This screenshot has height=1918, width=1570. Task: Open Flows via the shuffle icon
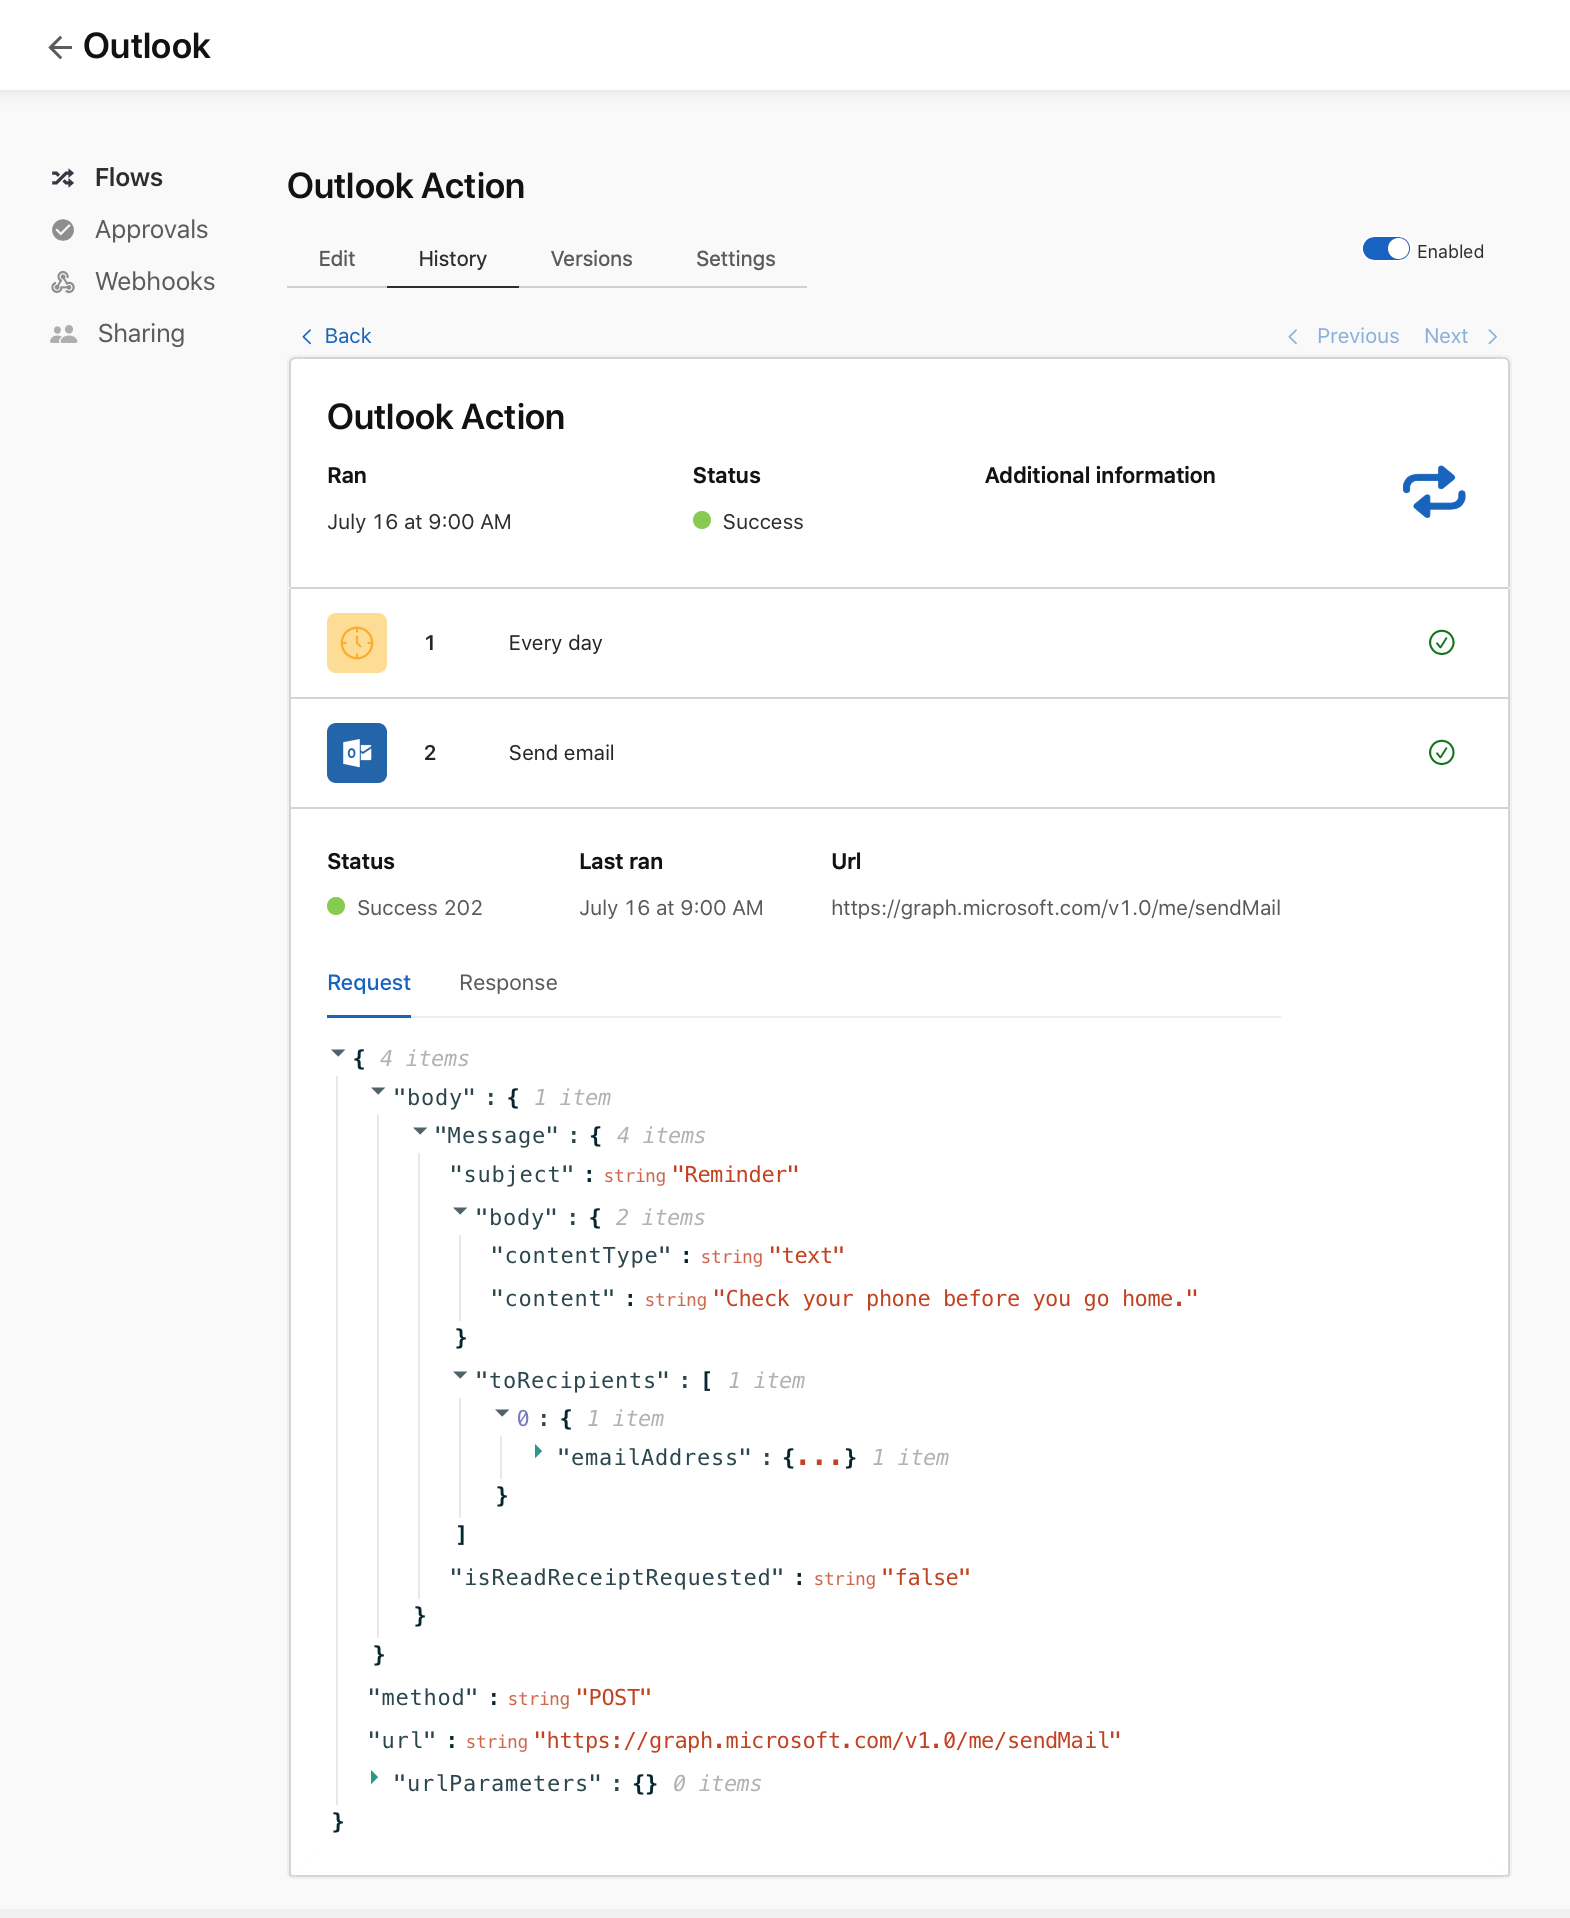point(63,178)
